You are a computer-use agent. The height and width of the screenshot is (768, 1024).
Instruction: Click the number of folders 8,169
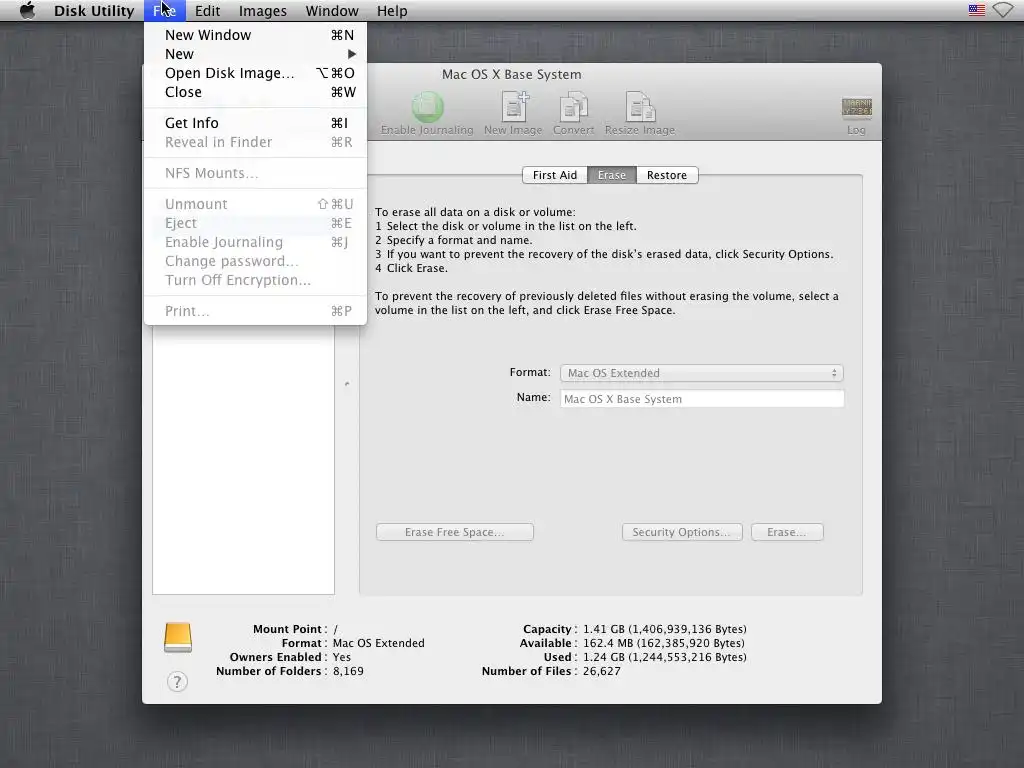point(348,671)
